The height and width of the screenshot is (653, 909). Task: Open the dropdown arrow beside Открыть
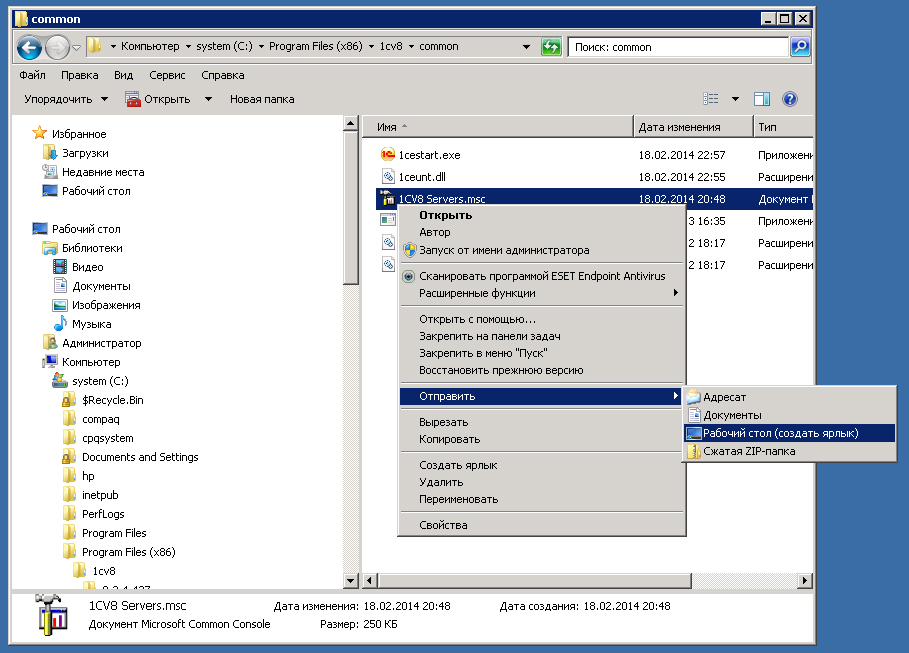point(208,99)
